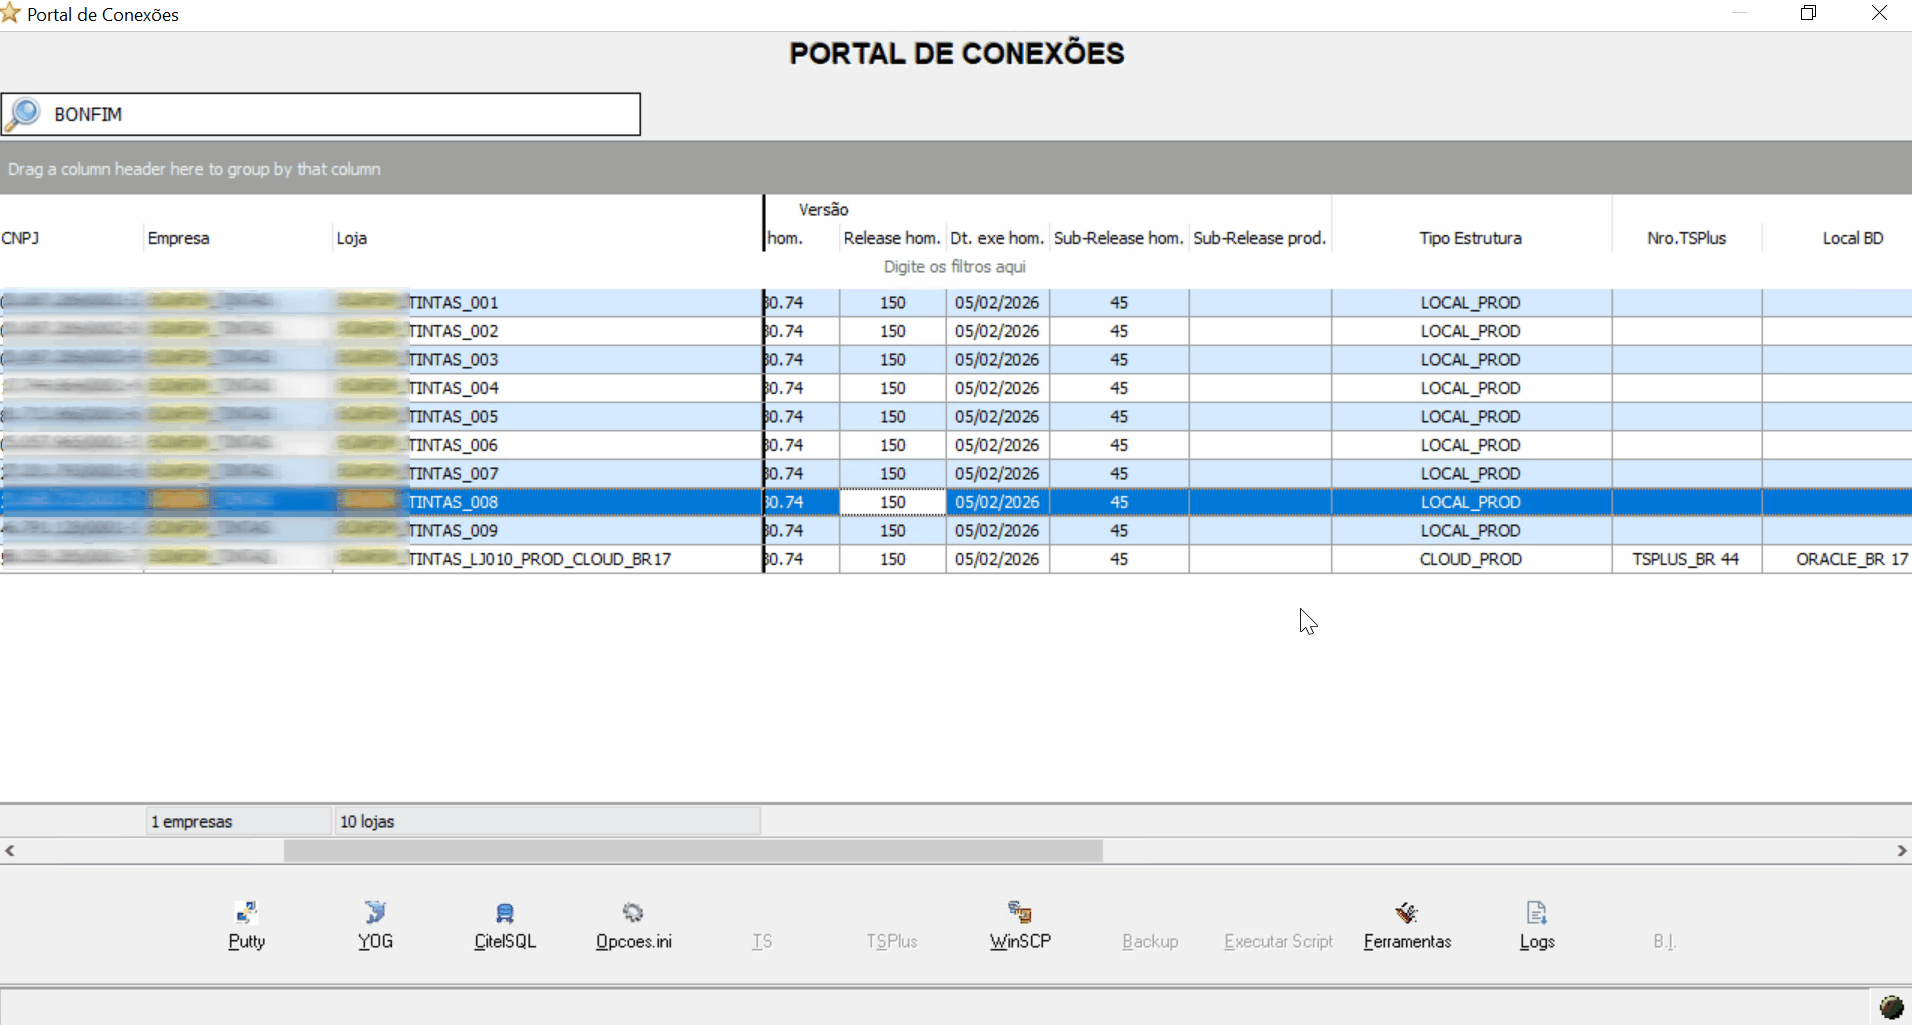
Task: Click the Executar Script button
Action: [1278, 941]
